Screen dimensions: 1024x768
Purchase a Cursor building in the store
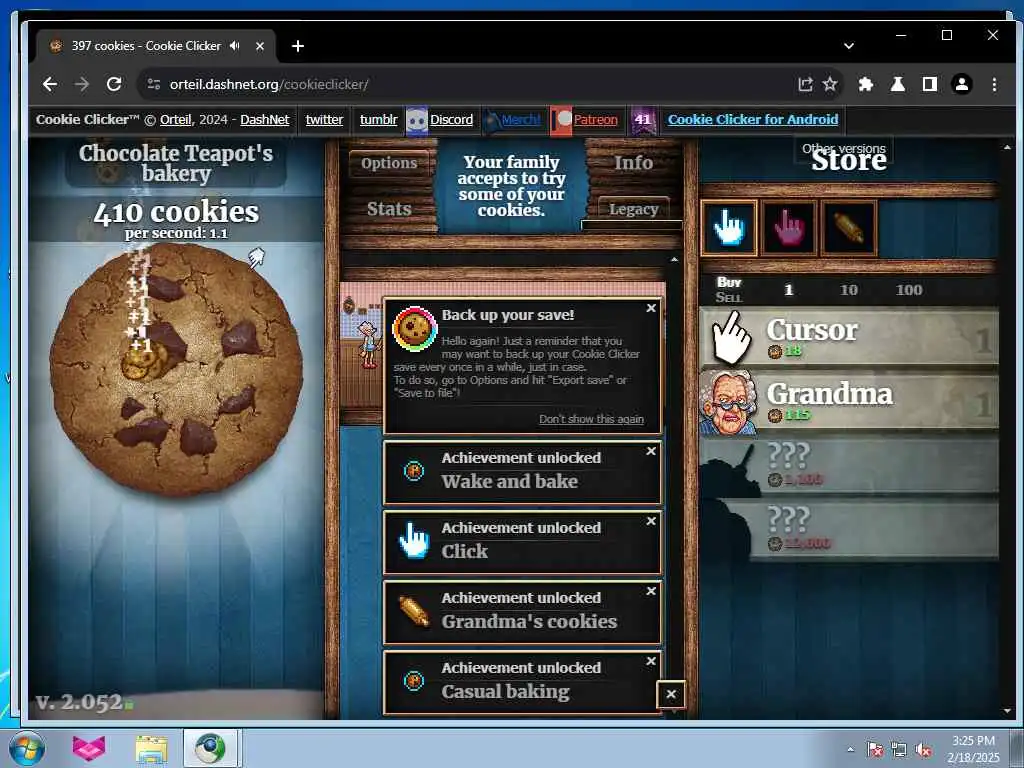[x=849, y=337]
